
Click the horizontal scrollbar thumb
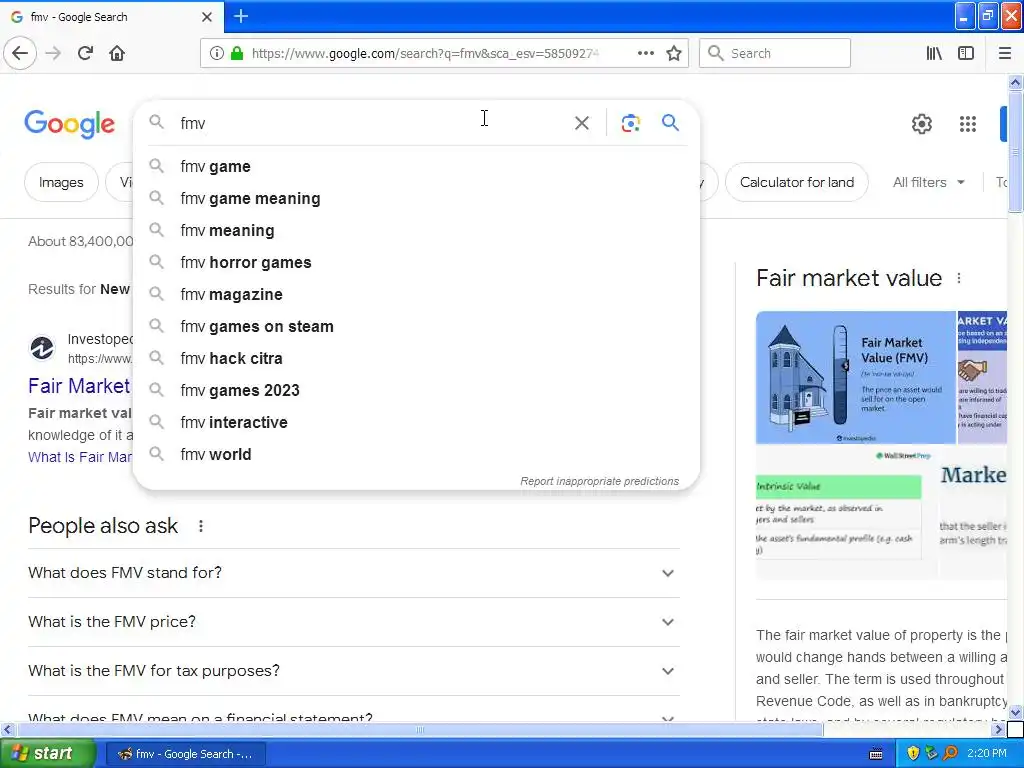(x=420, y=729)
